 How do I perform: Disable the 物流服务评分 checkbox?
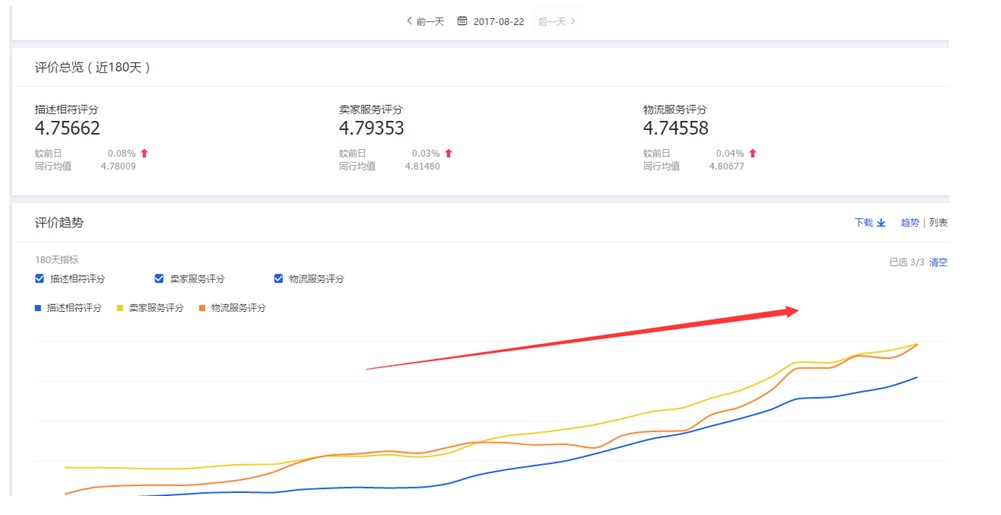point(279,279)
